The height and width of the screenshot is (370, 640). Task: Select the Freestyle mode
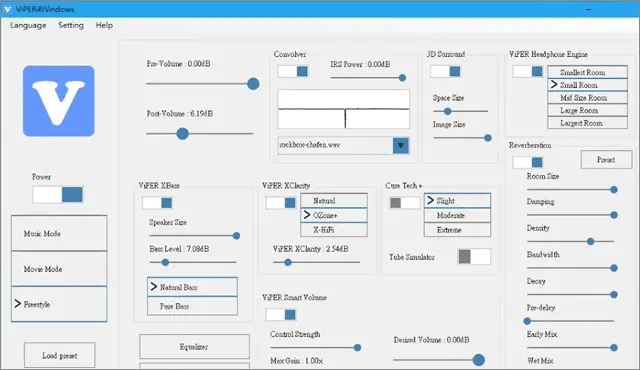coord(59,304)
